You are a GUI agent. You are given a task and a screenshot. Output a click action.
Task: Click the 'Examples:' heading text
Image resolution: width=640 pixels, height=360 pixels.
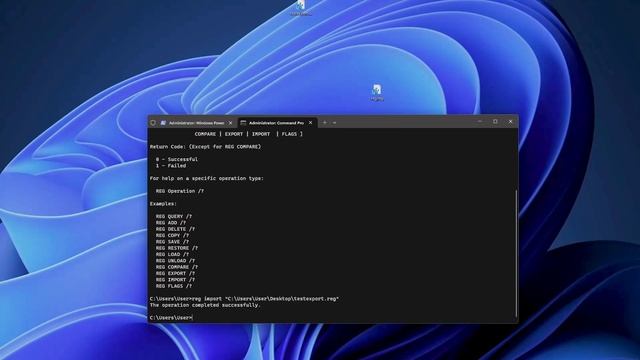[x=163, y=204]
